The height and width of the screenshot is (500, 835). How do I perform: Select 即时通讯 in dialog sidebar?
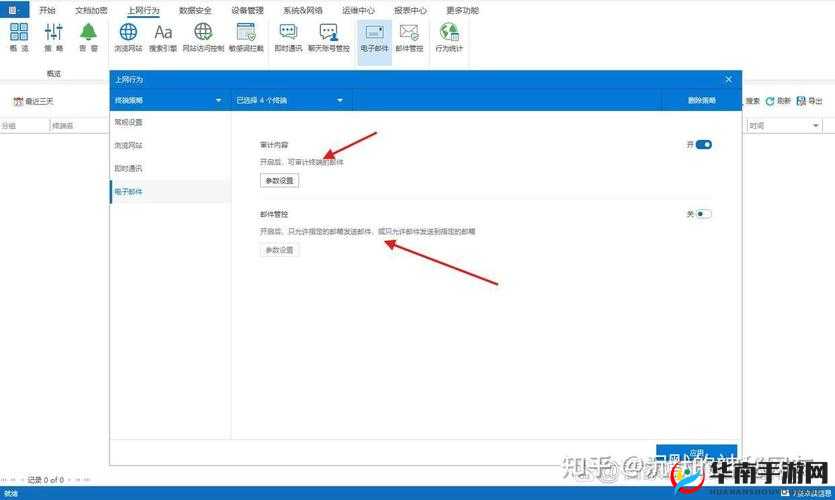tap(170, 169)
